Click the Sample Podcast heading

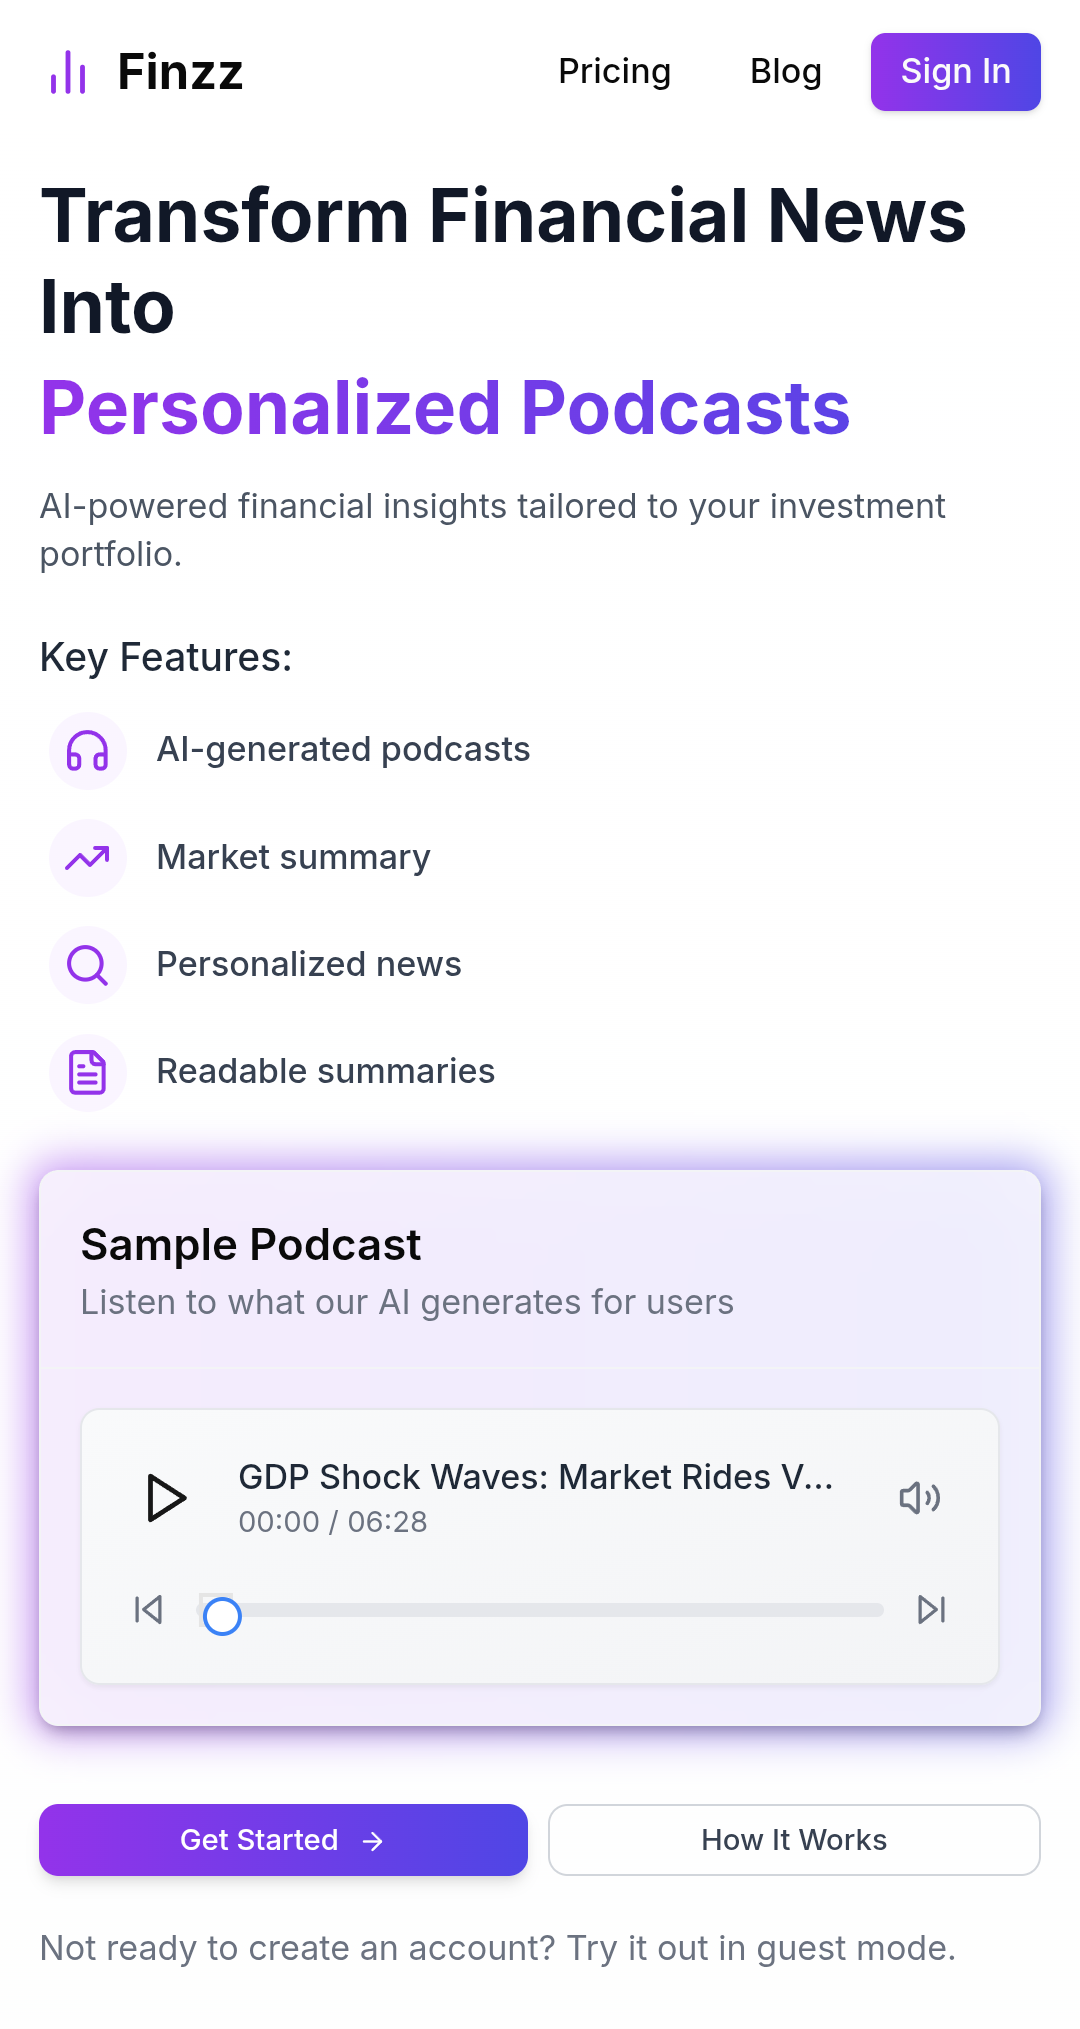pos(251,1245)
